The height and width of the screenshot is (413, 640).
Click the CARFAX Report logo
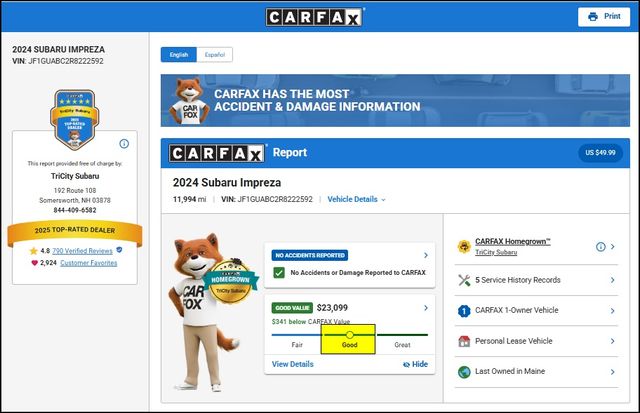tap(216, 153)
